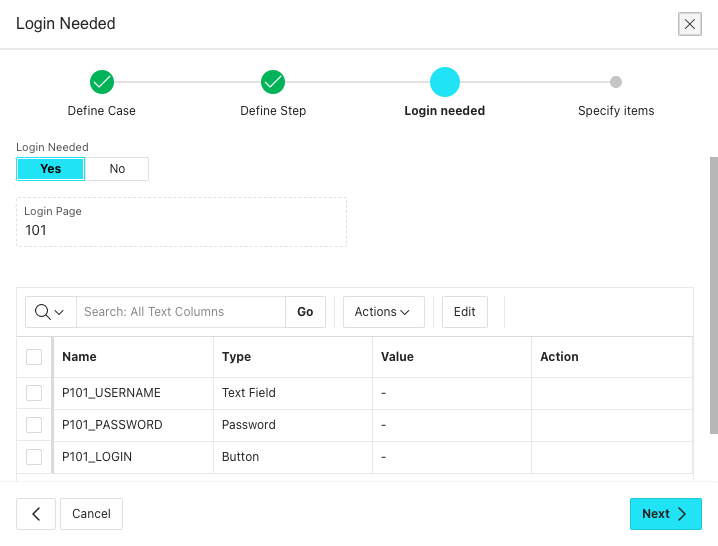Click the Specify items step marker

616,82
